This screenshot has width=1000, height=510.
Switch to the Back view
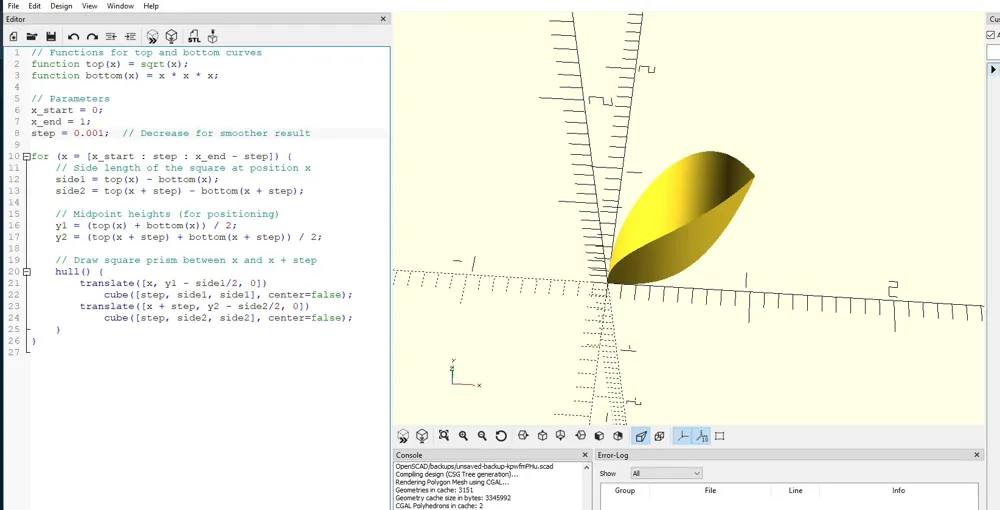(617, 436)
